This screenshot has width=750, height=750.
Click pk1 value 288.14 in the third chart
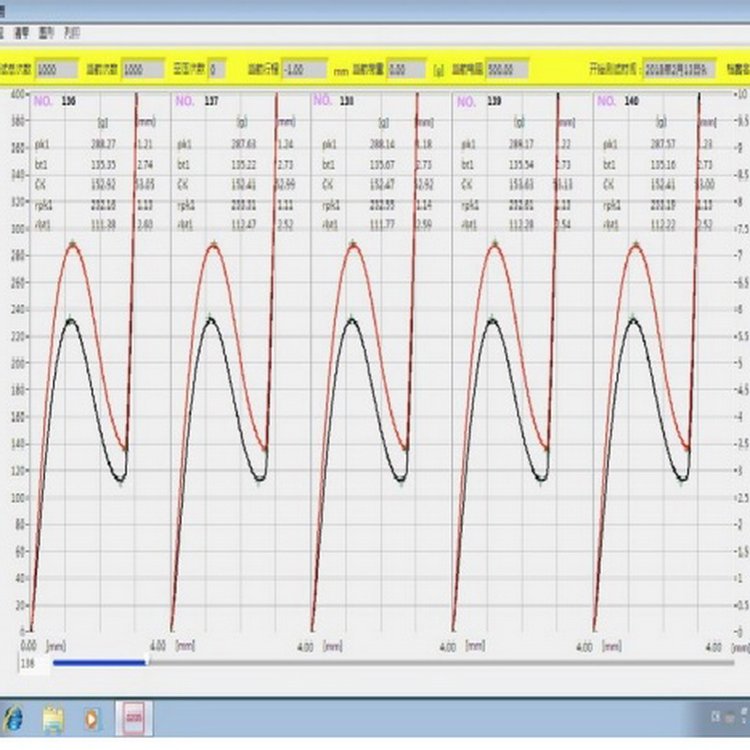[383, 144]
